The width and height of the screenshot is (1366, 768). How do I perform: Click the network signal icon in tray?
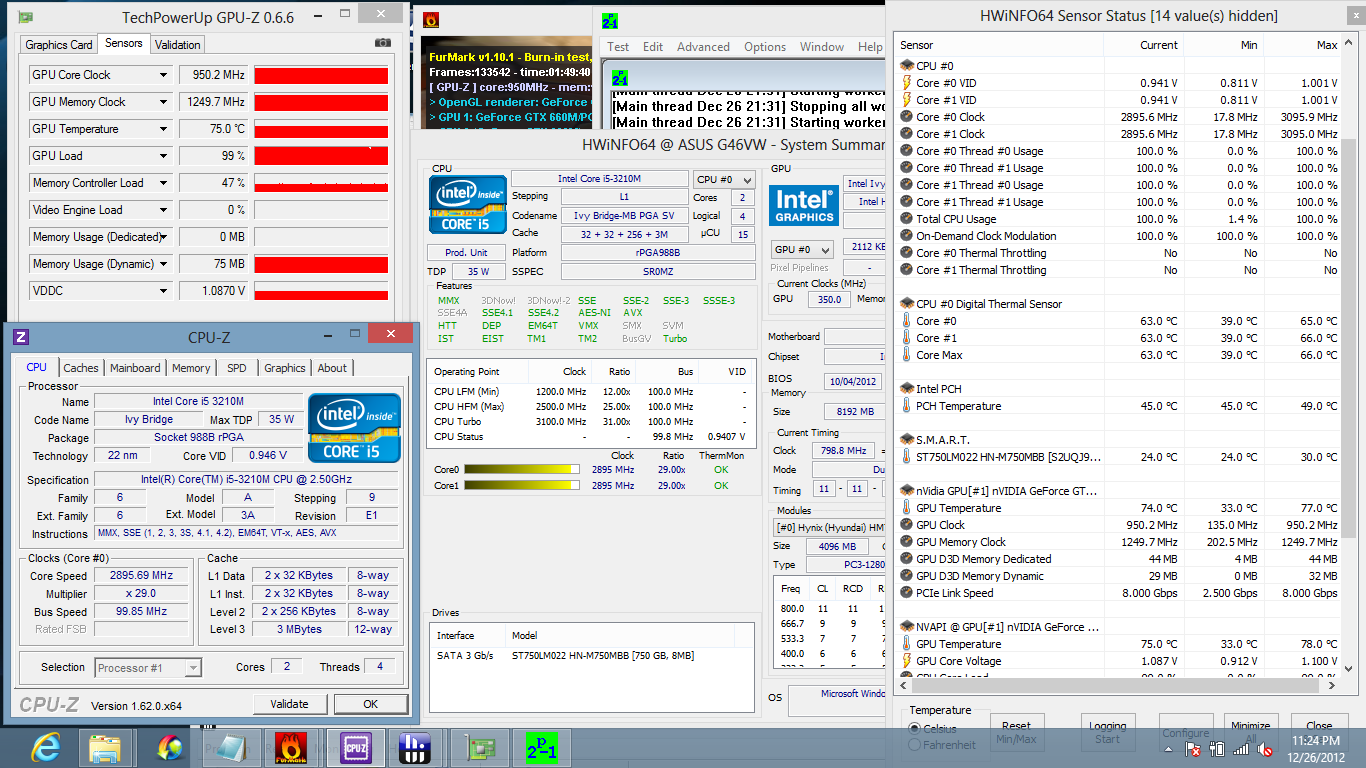click(x=1241, y=748)
